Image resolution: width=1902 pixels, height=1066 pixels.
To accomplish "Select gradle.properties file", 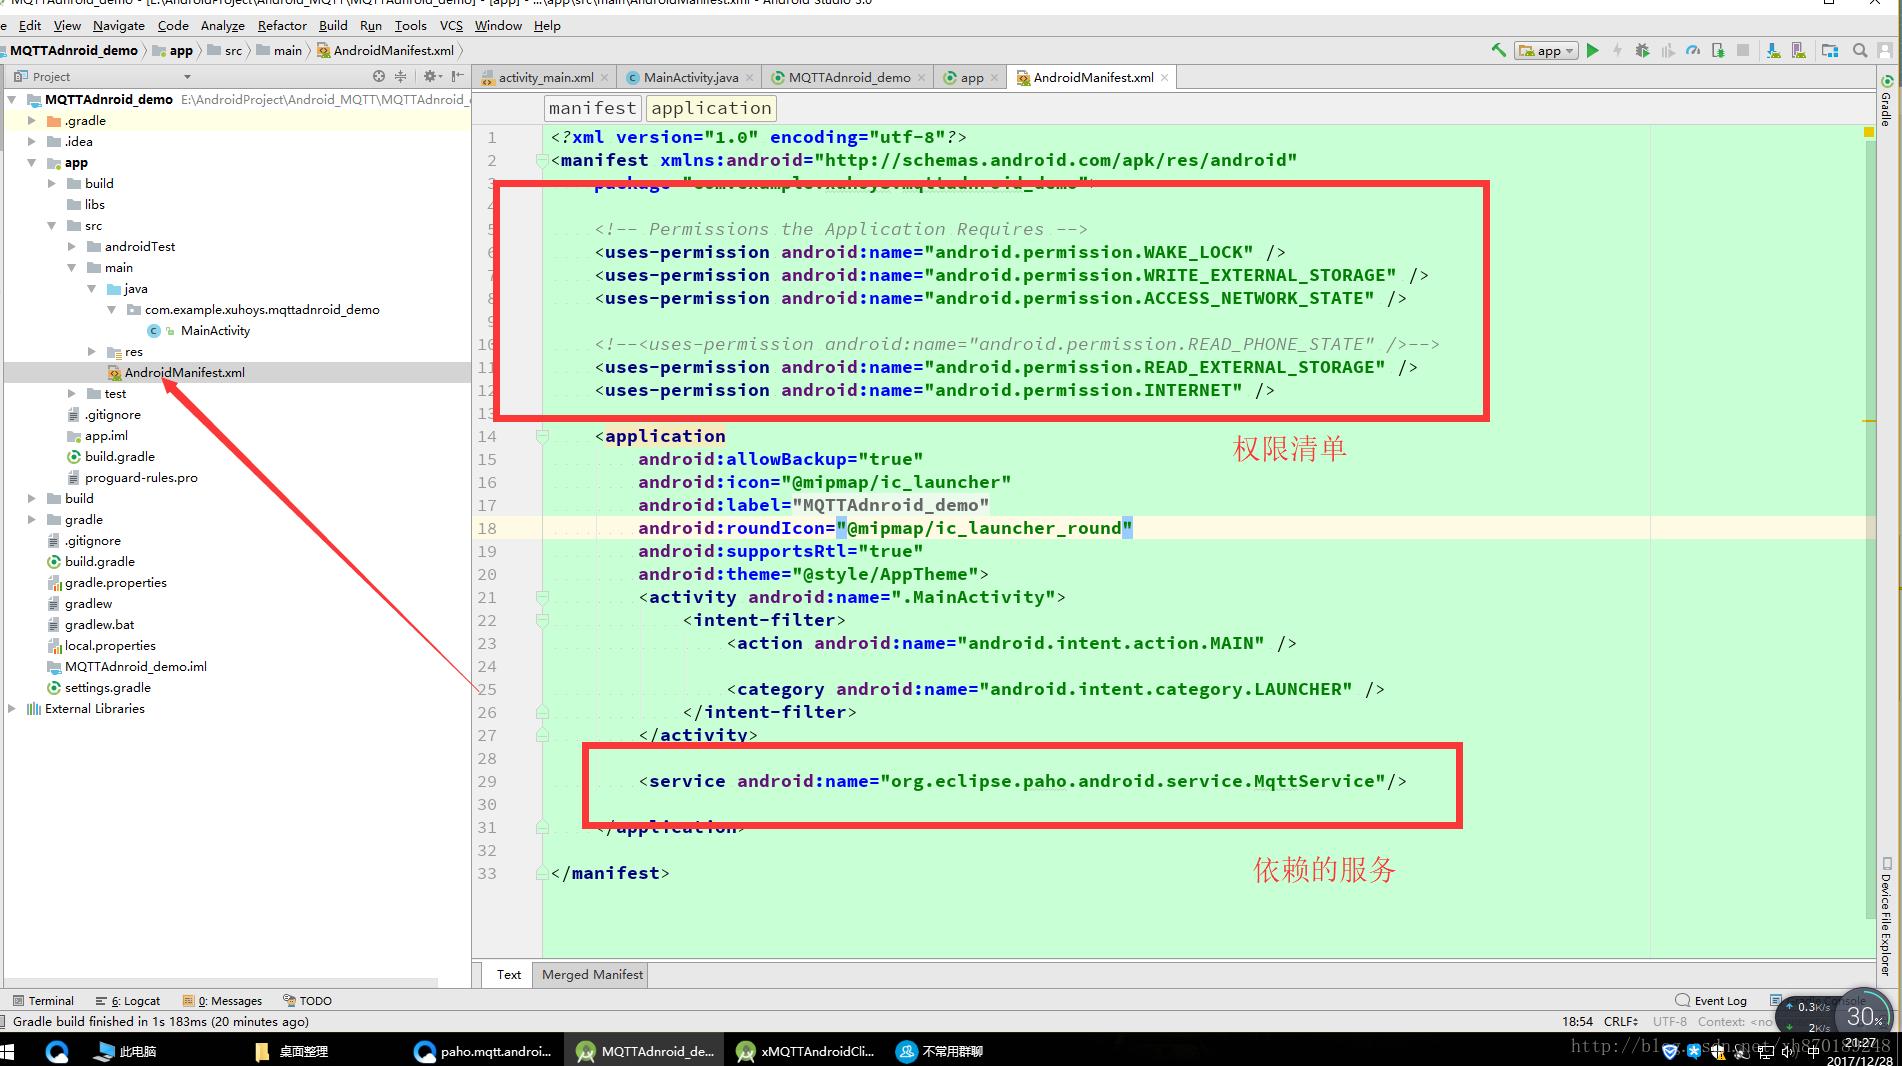I will (115, 582).
